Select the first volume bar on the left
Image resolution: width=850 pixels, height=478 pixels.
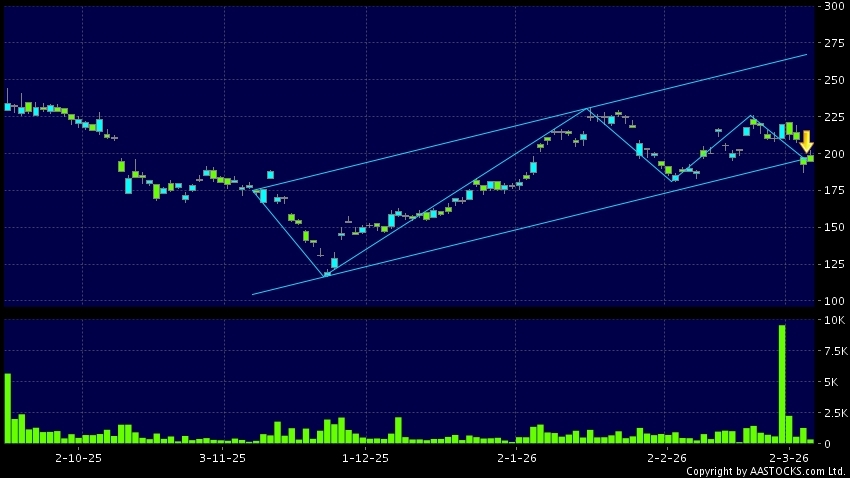coord(7,408)
